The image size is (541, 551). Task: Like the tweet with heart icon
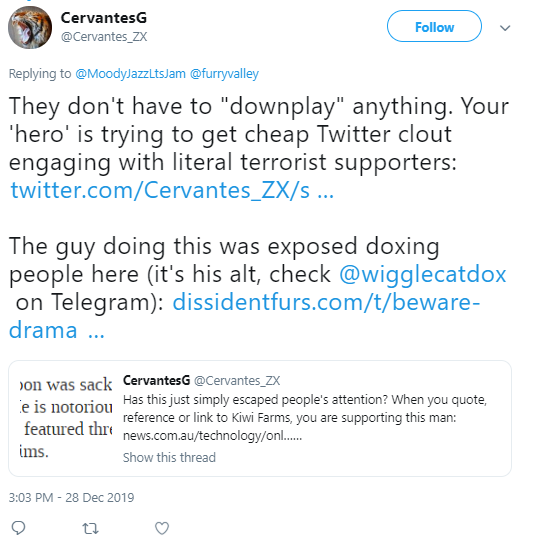[x=162, y=528]
